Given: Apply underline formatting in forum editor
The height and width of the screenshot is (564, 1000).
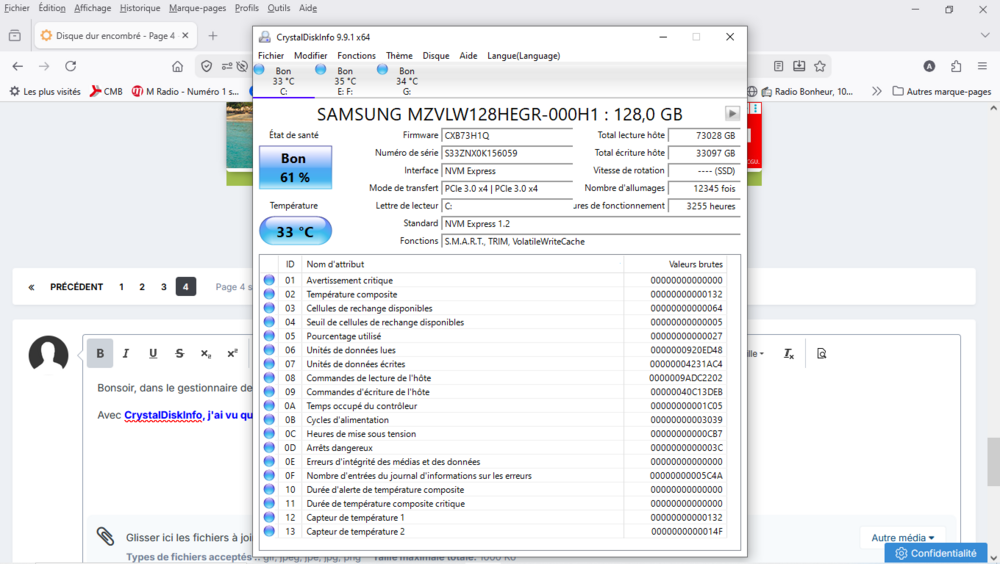Looking at the screenshot, I should [x=153, y=353].
